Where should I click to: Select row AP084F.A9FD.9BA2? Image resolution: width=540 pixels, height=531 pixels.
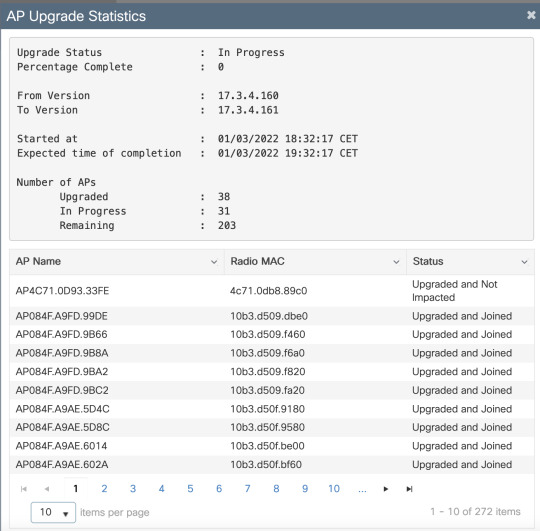pos(272,372)
